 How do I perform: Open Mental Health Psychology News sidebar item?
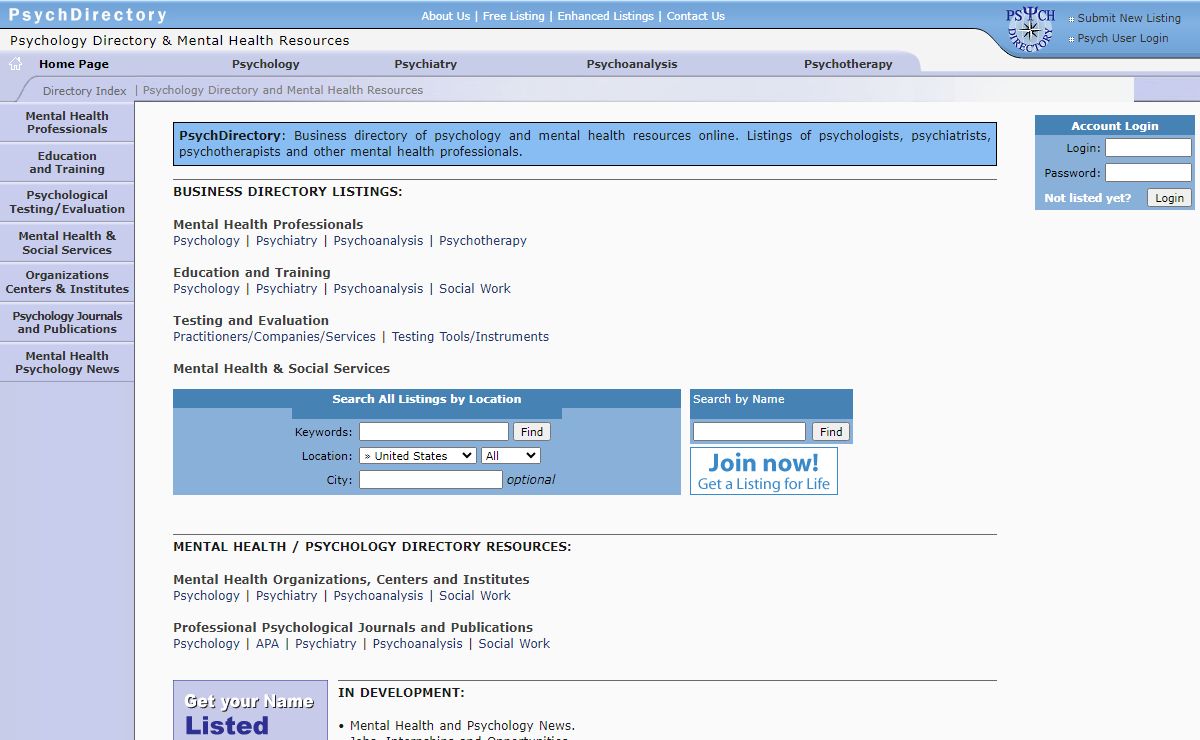coord(67,362)
